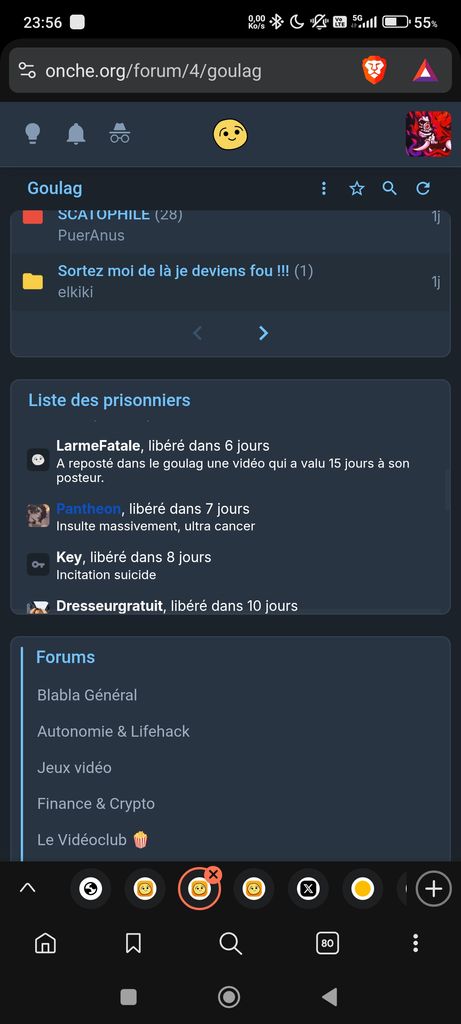Open the user profile avatar
This screenshot has width=461, height=1024.
coord(428,134)
